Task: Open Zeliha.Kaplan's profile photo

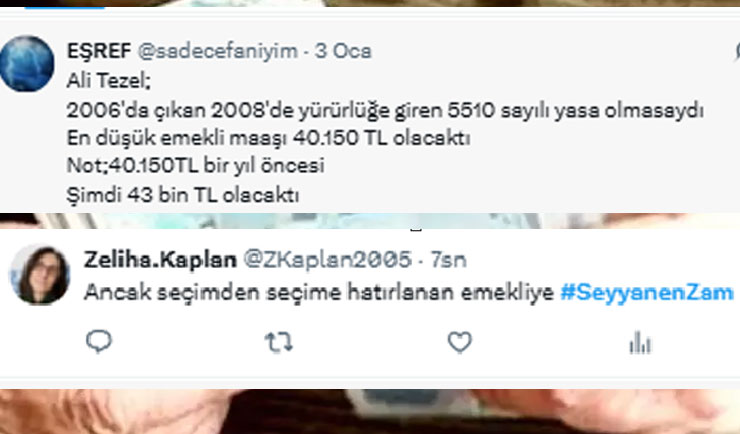Action: (x=40, y=275)
